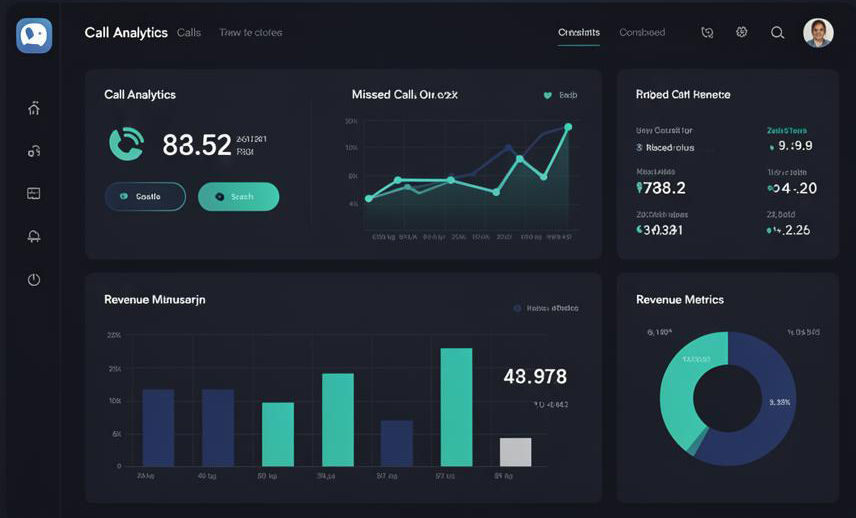This screenshot has height=518, width=856.
Task: Open the user profile avatar
Action: point(818,33)
